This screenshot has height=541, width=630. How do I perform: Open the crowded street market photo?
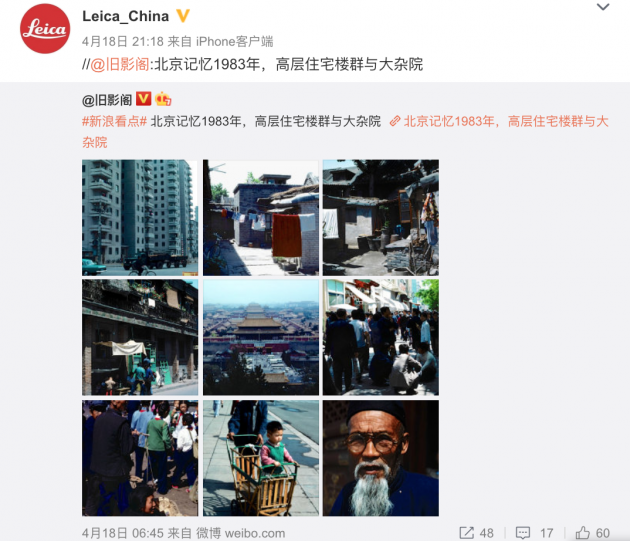point(381,338)
